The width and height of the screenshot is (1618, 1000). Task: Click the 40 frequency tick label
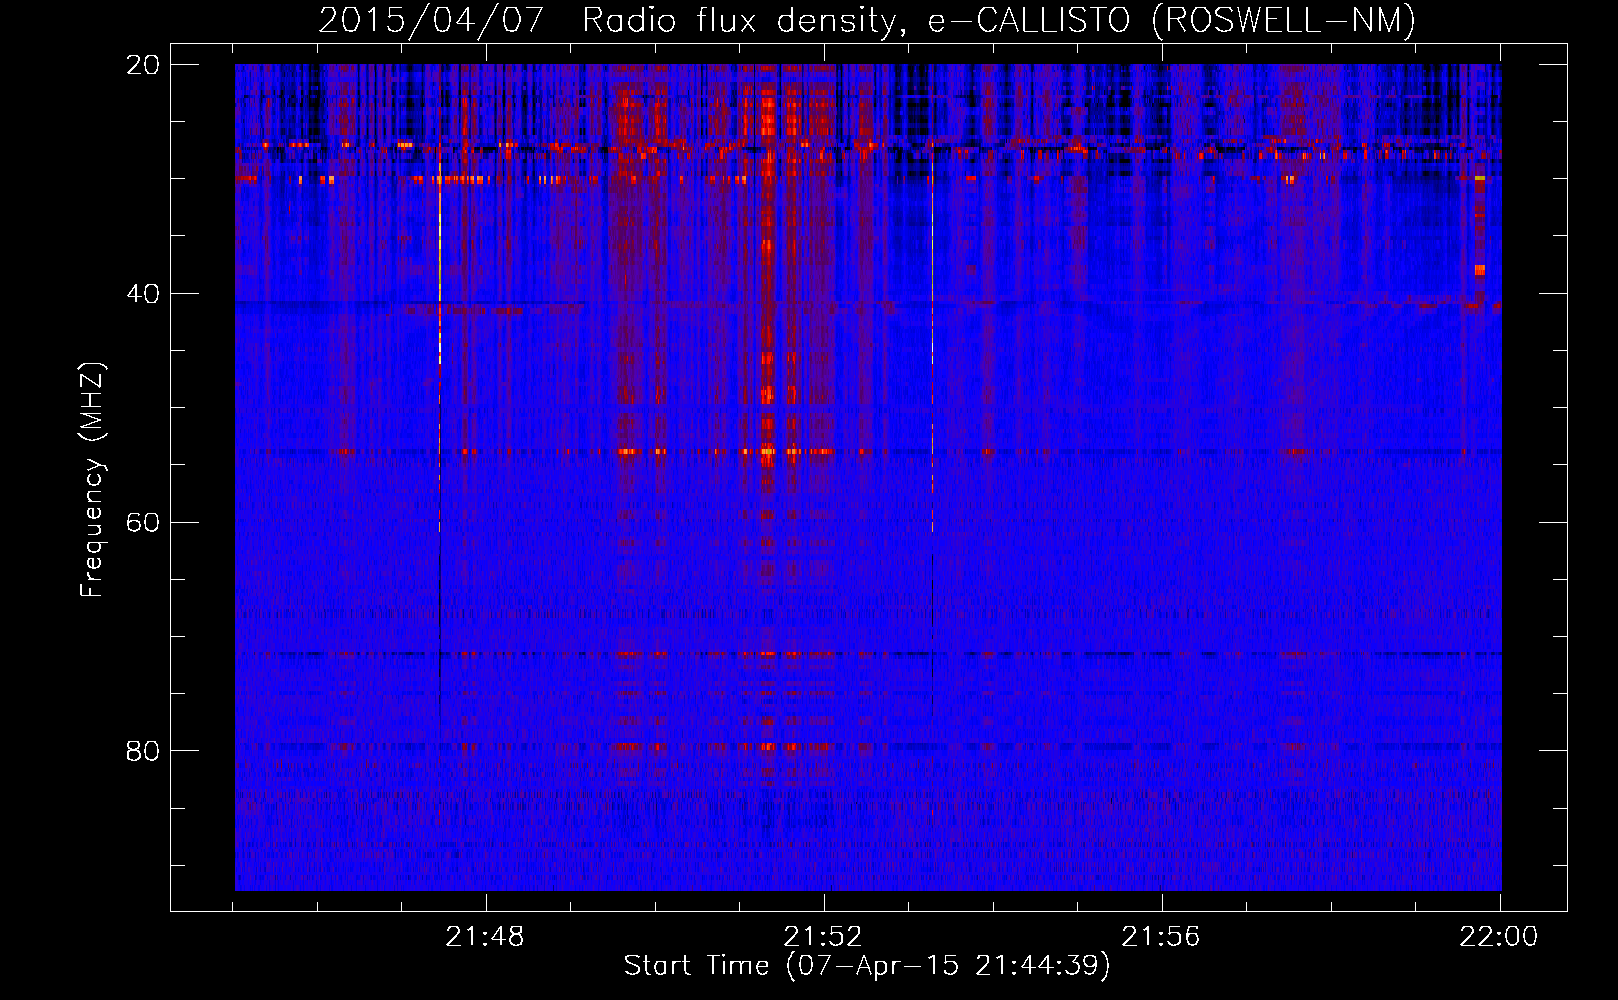coord(143,294)
